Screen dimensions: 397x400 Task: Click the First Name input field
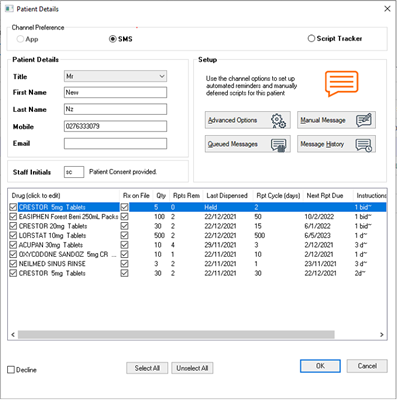[115, 93]
